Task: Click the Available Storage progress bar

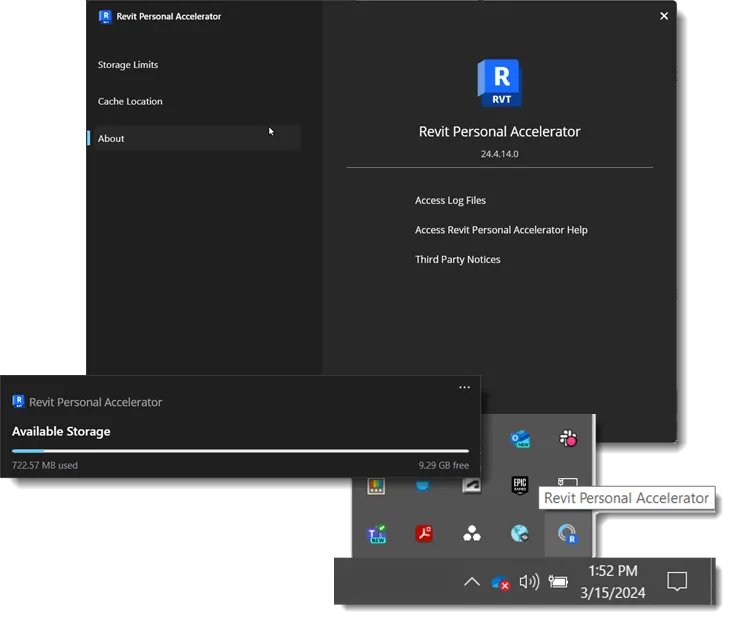Action: [240, 451]
